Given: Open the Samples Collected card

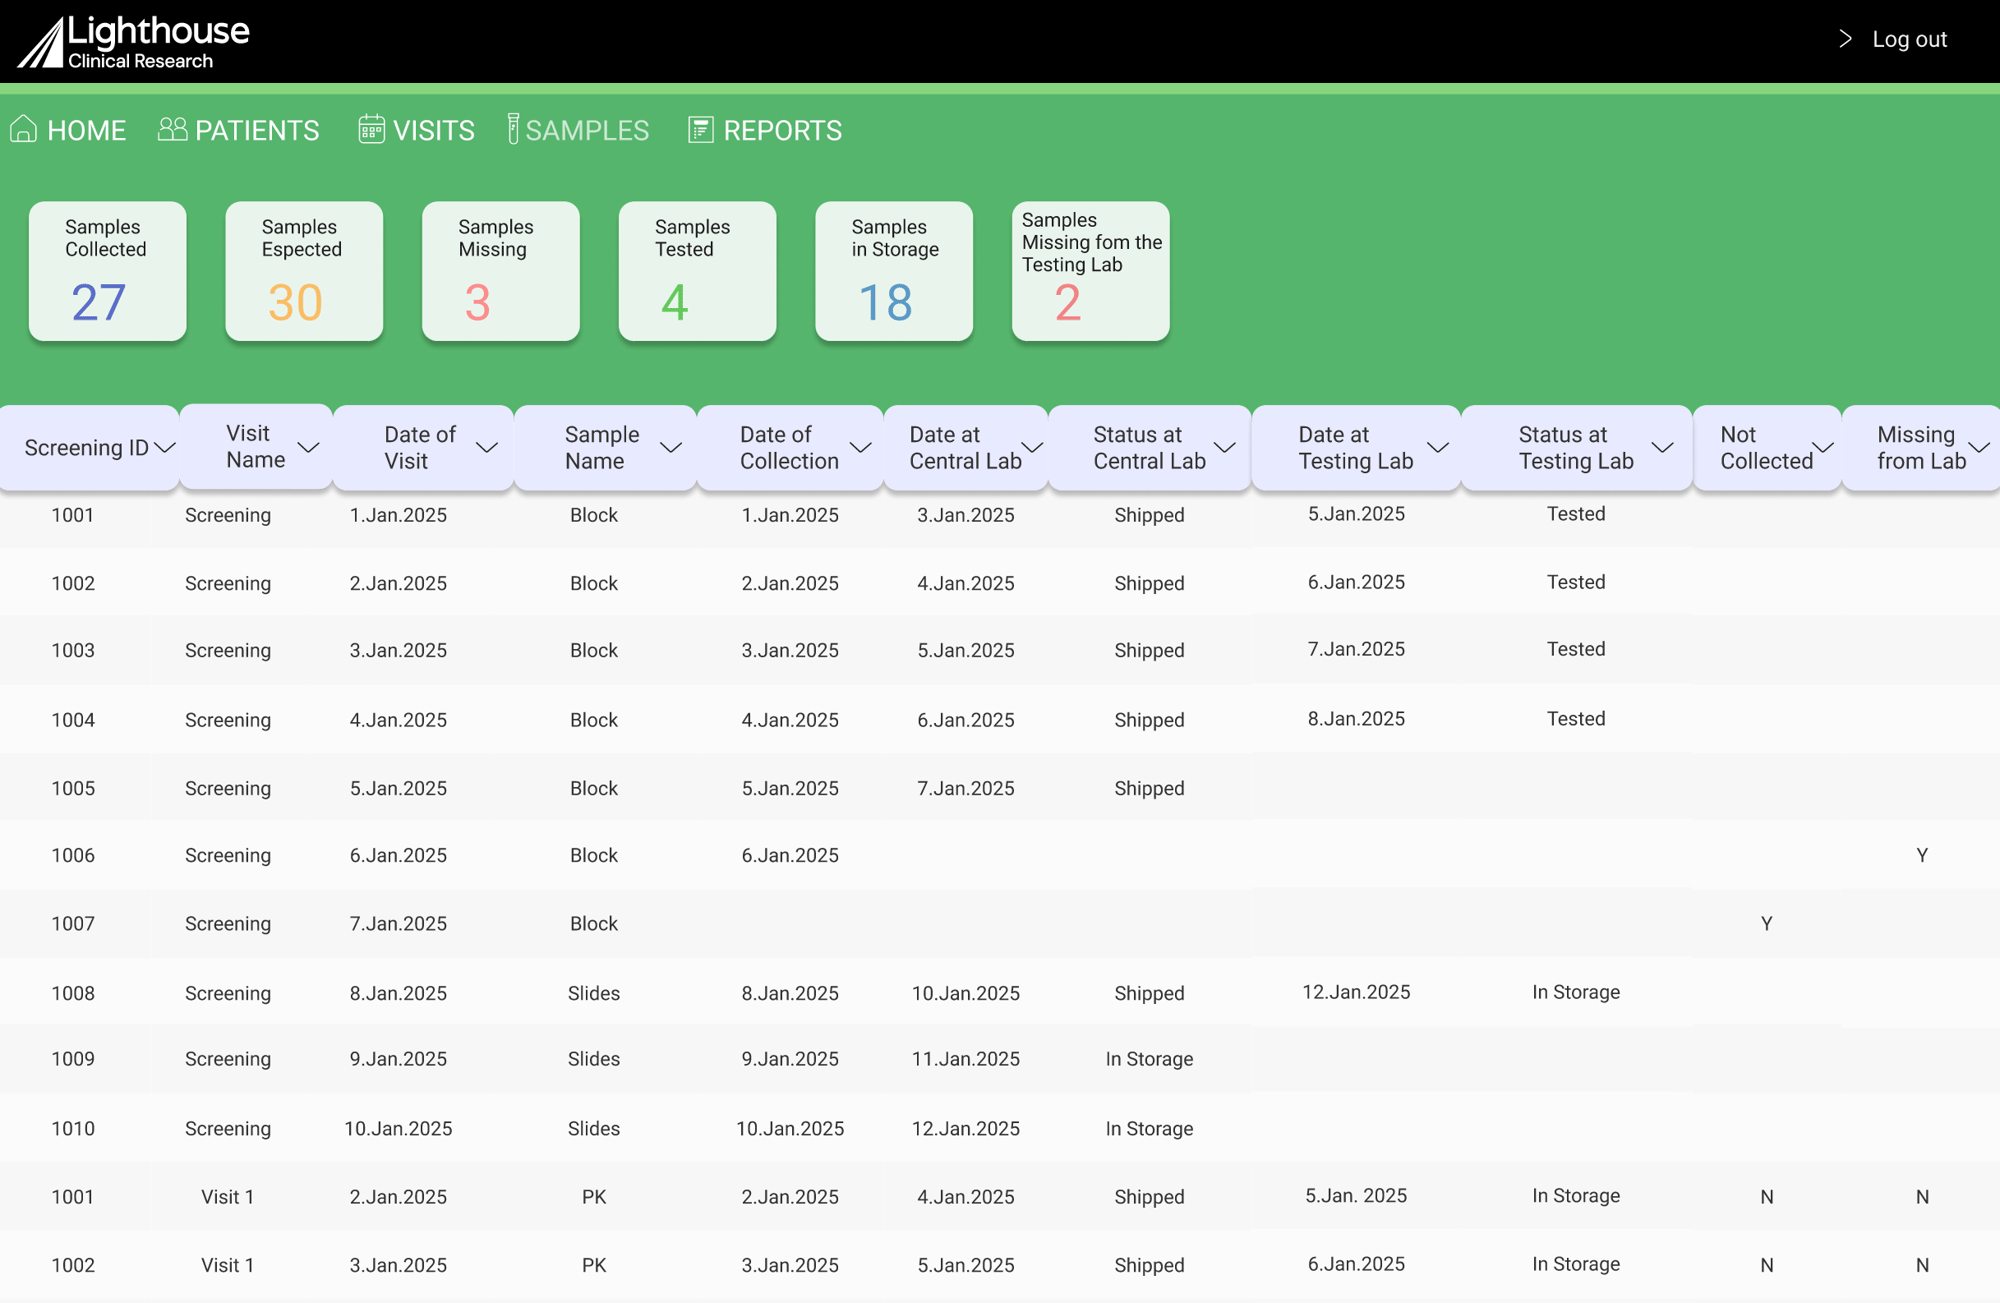Looking at the screenshot, I should coord(107,271).
